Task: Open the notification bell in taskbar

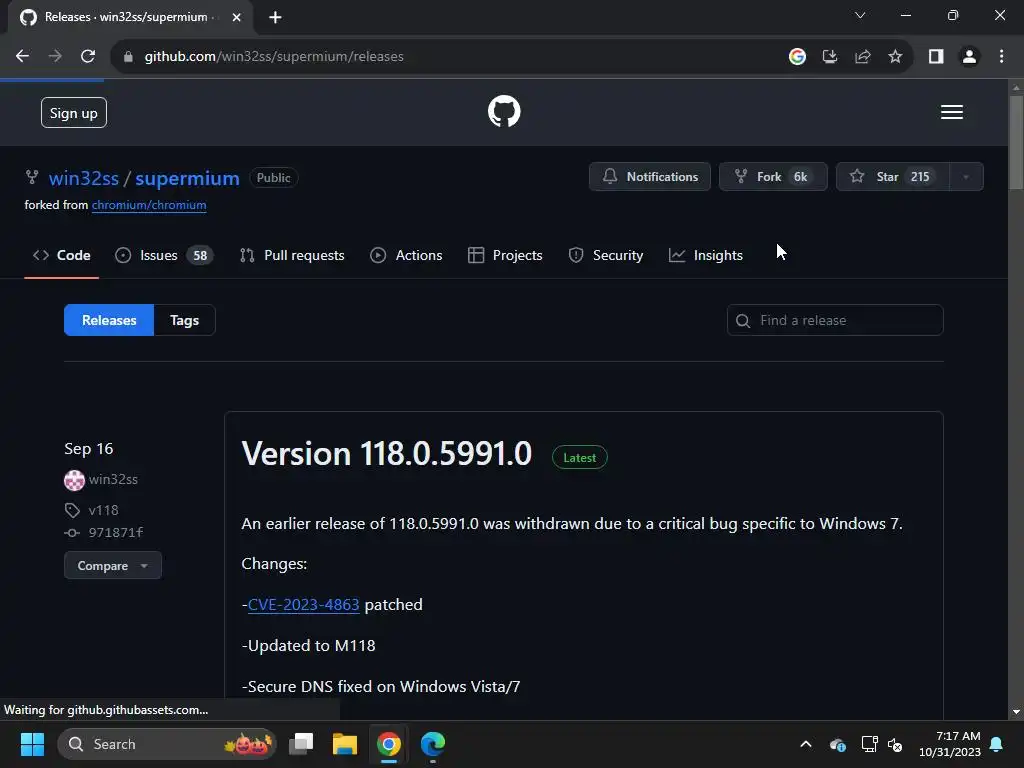Action: click(x=997, y=744)
